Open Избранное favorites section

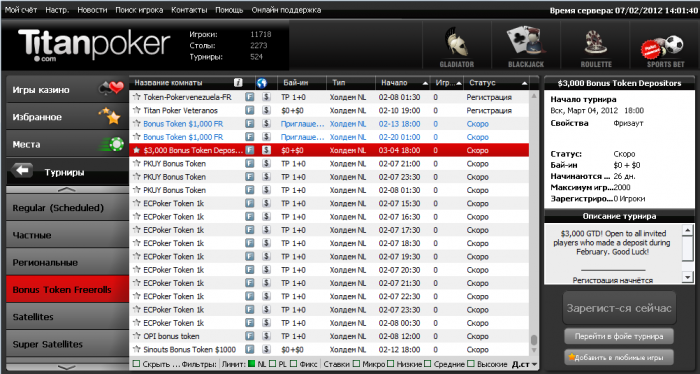(x=67, y=117)
